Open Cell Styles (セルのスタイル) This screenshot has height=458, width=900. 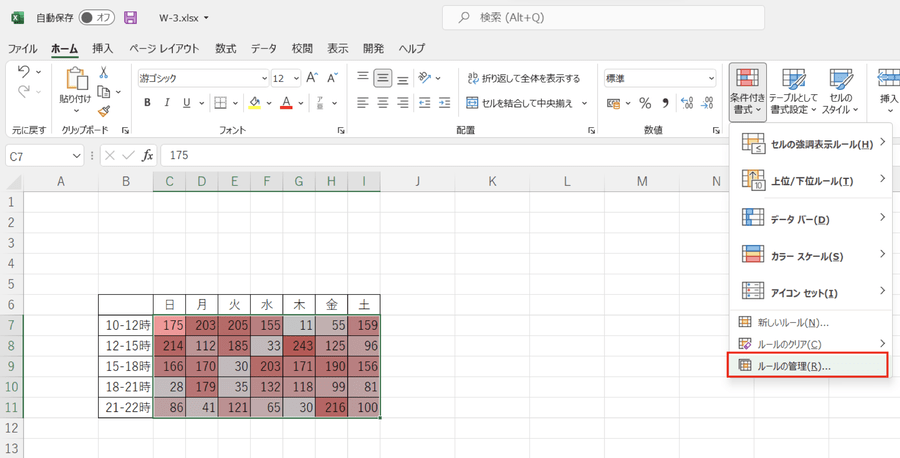[840, 92]
